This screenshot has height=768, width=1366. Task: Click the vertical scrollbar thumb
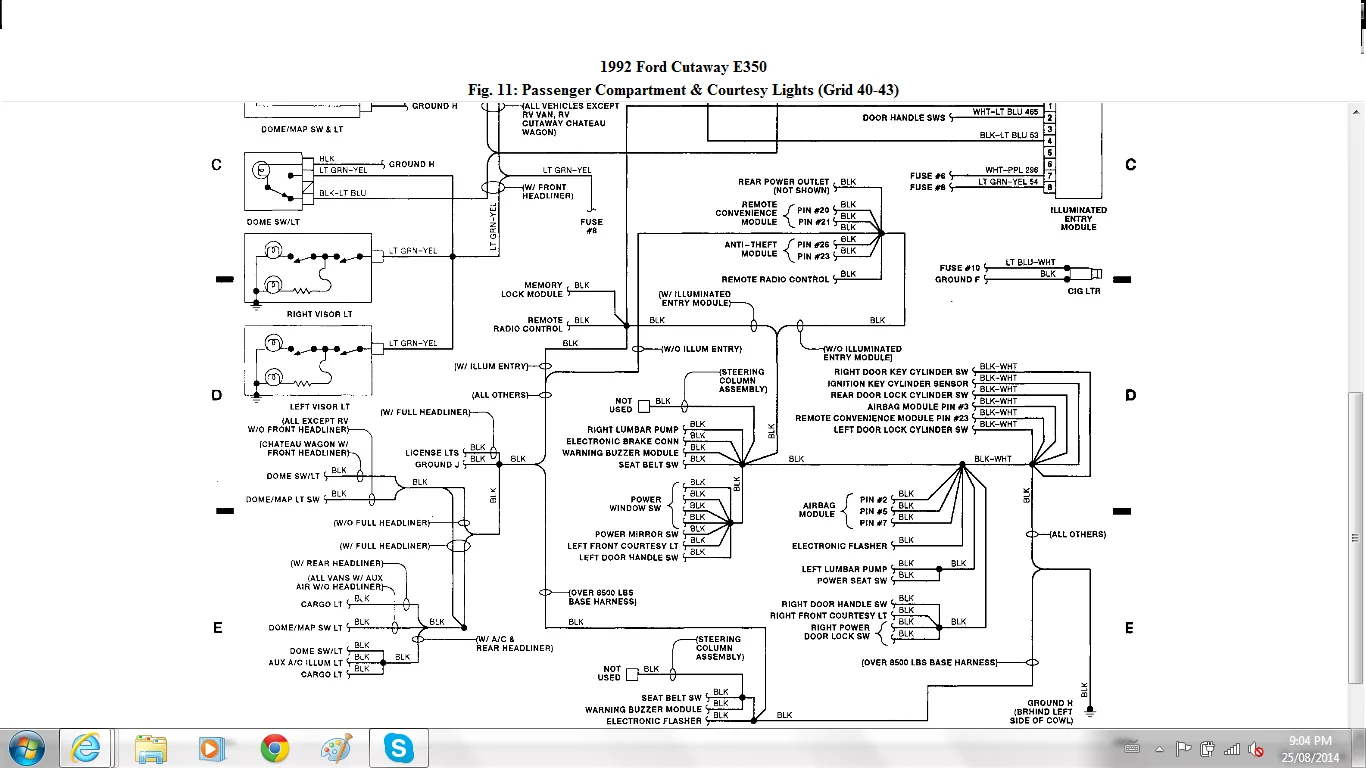point(1356,537)
